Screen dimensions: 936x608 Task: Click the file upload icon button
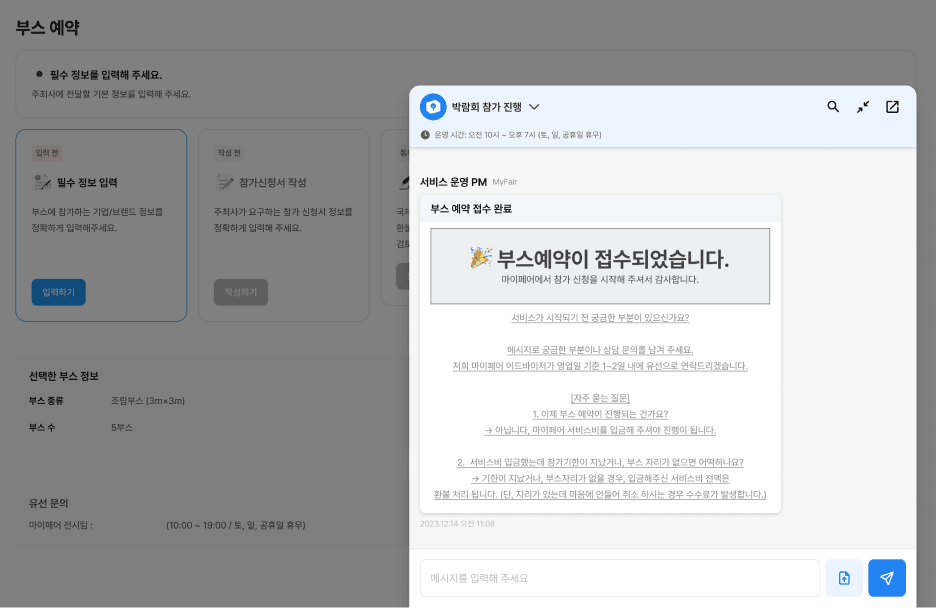(x=844, y=578)
